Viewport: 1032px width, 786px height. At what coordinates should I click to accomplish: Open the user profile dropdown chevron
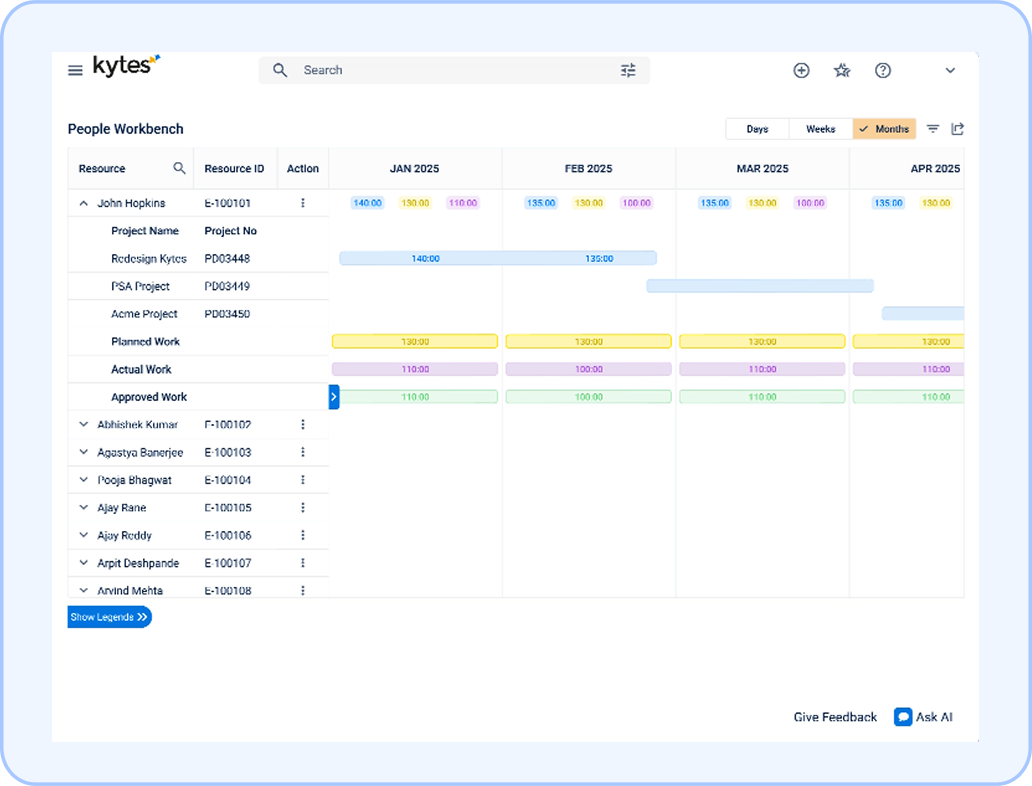coord(950,70)
